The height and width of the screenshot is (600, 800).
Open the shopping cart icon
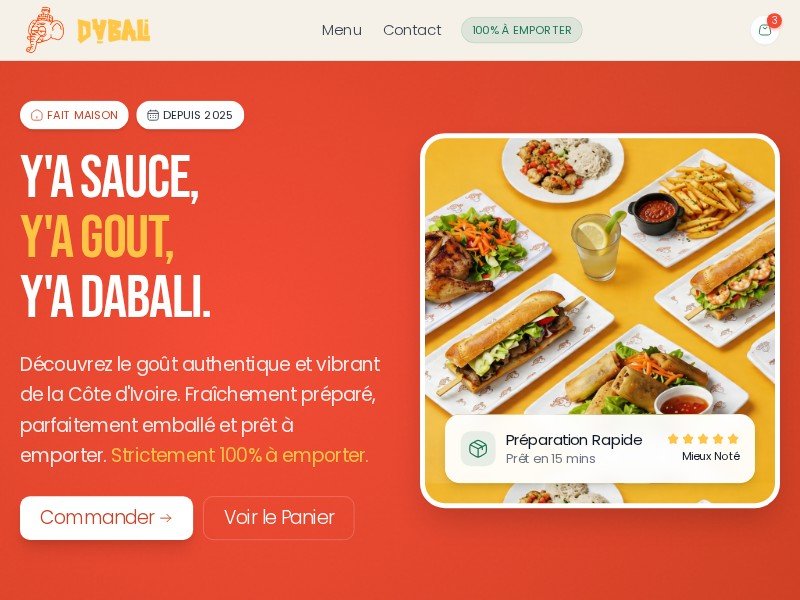764,30
